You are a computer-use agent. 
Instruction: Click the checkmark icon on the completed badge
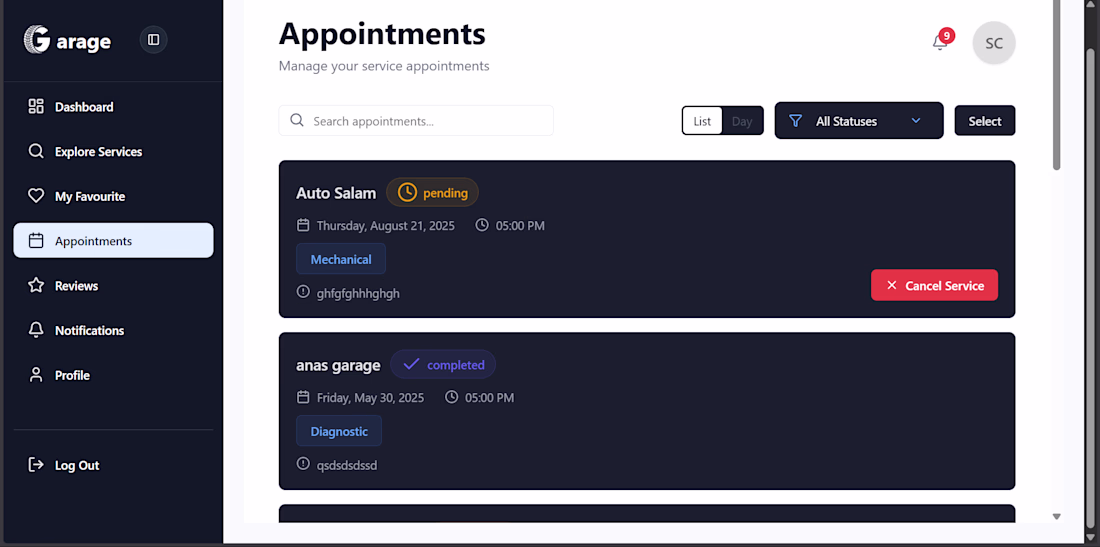pyautogui.click(x=411, y=364)
